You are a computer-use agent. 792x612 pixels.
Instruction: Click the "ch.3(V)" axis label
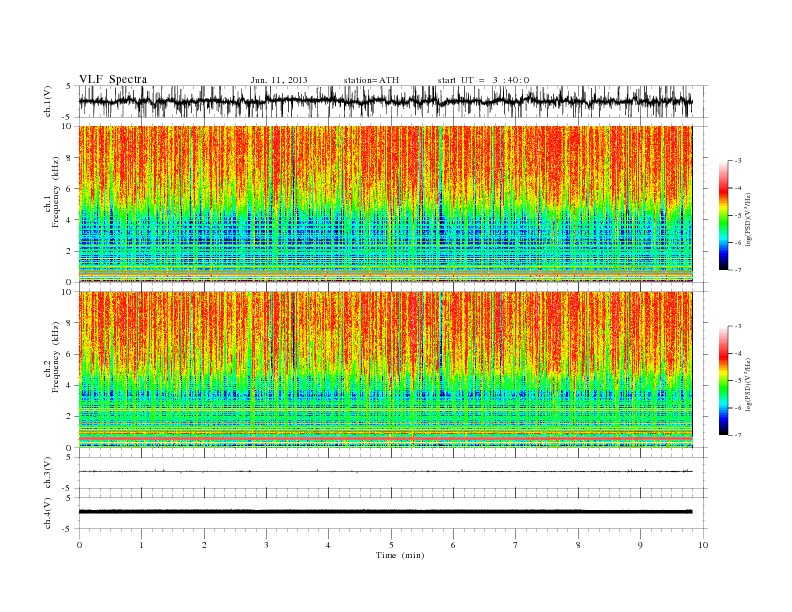[48, 473]
